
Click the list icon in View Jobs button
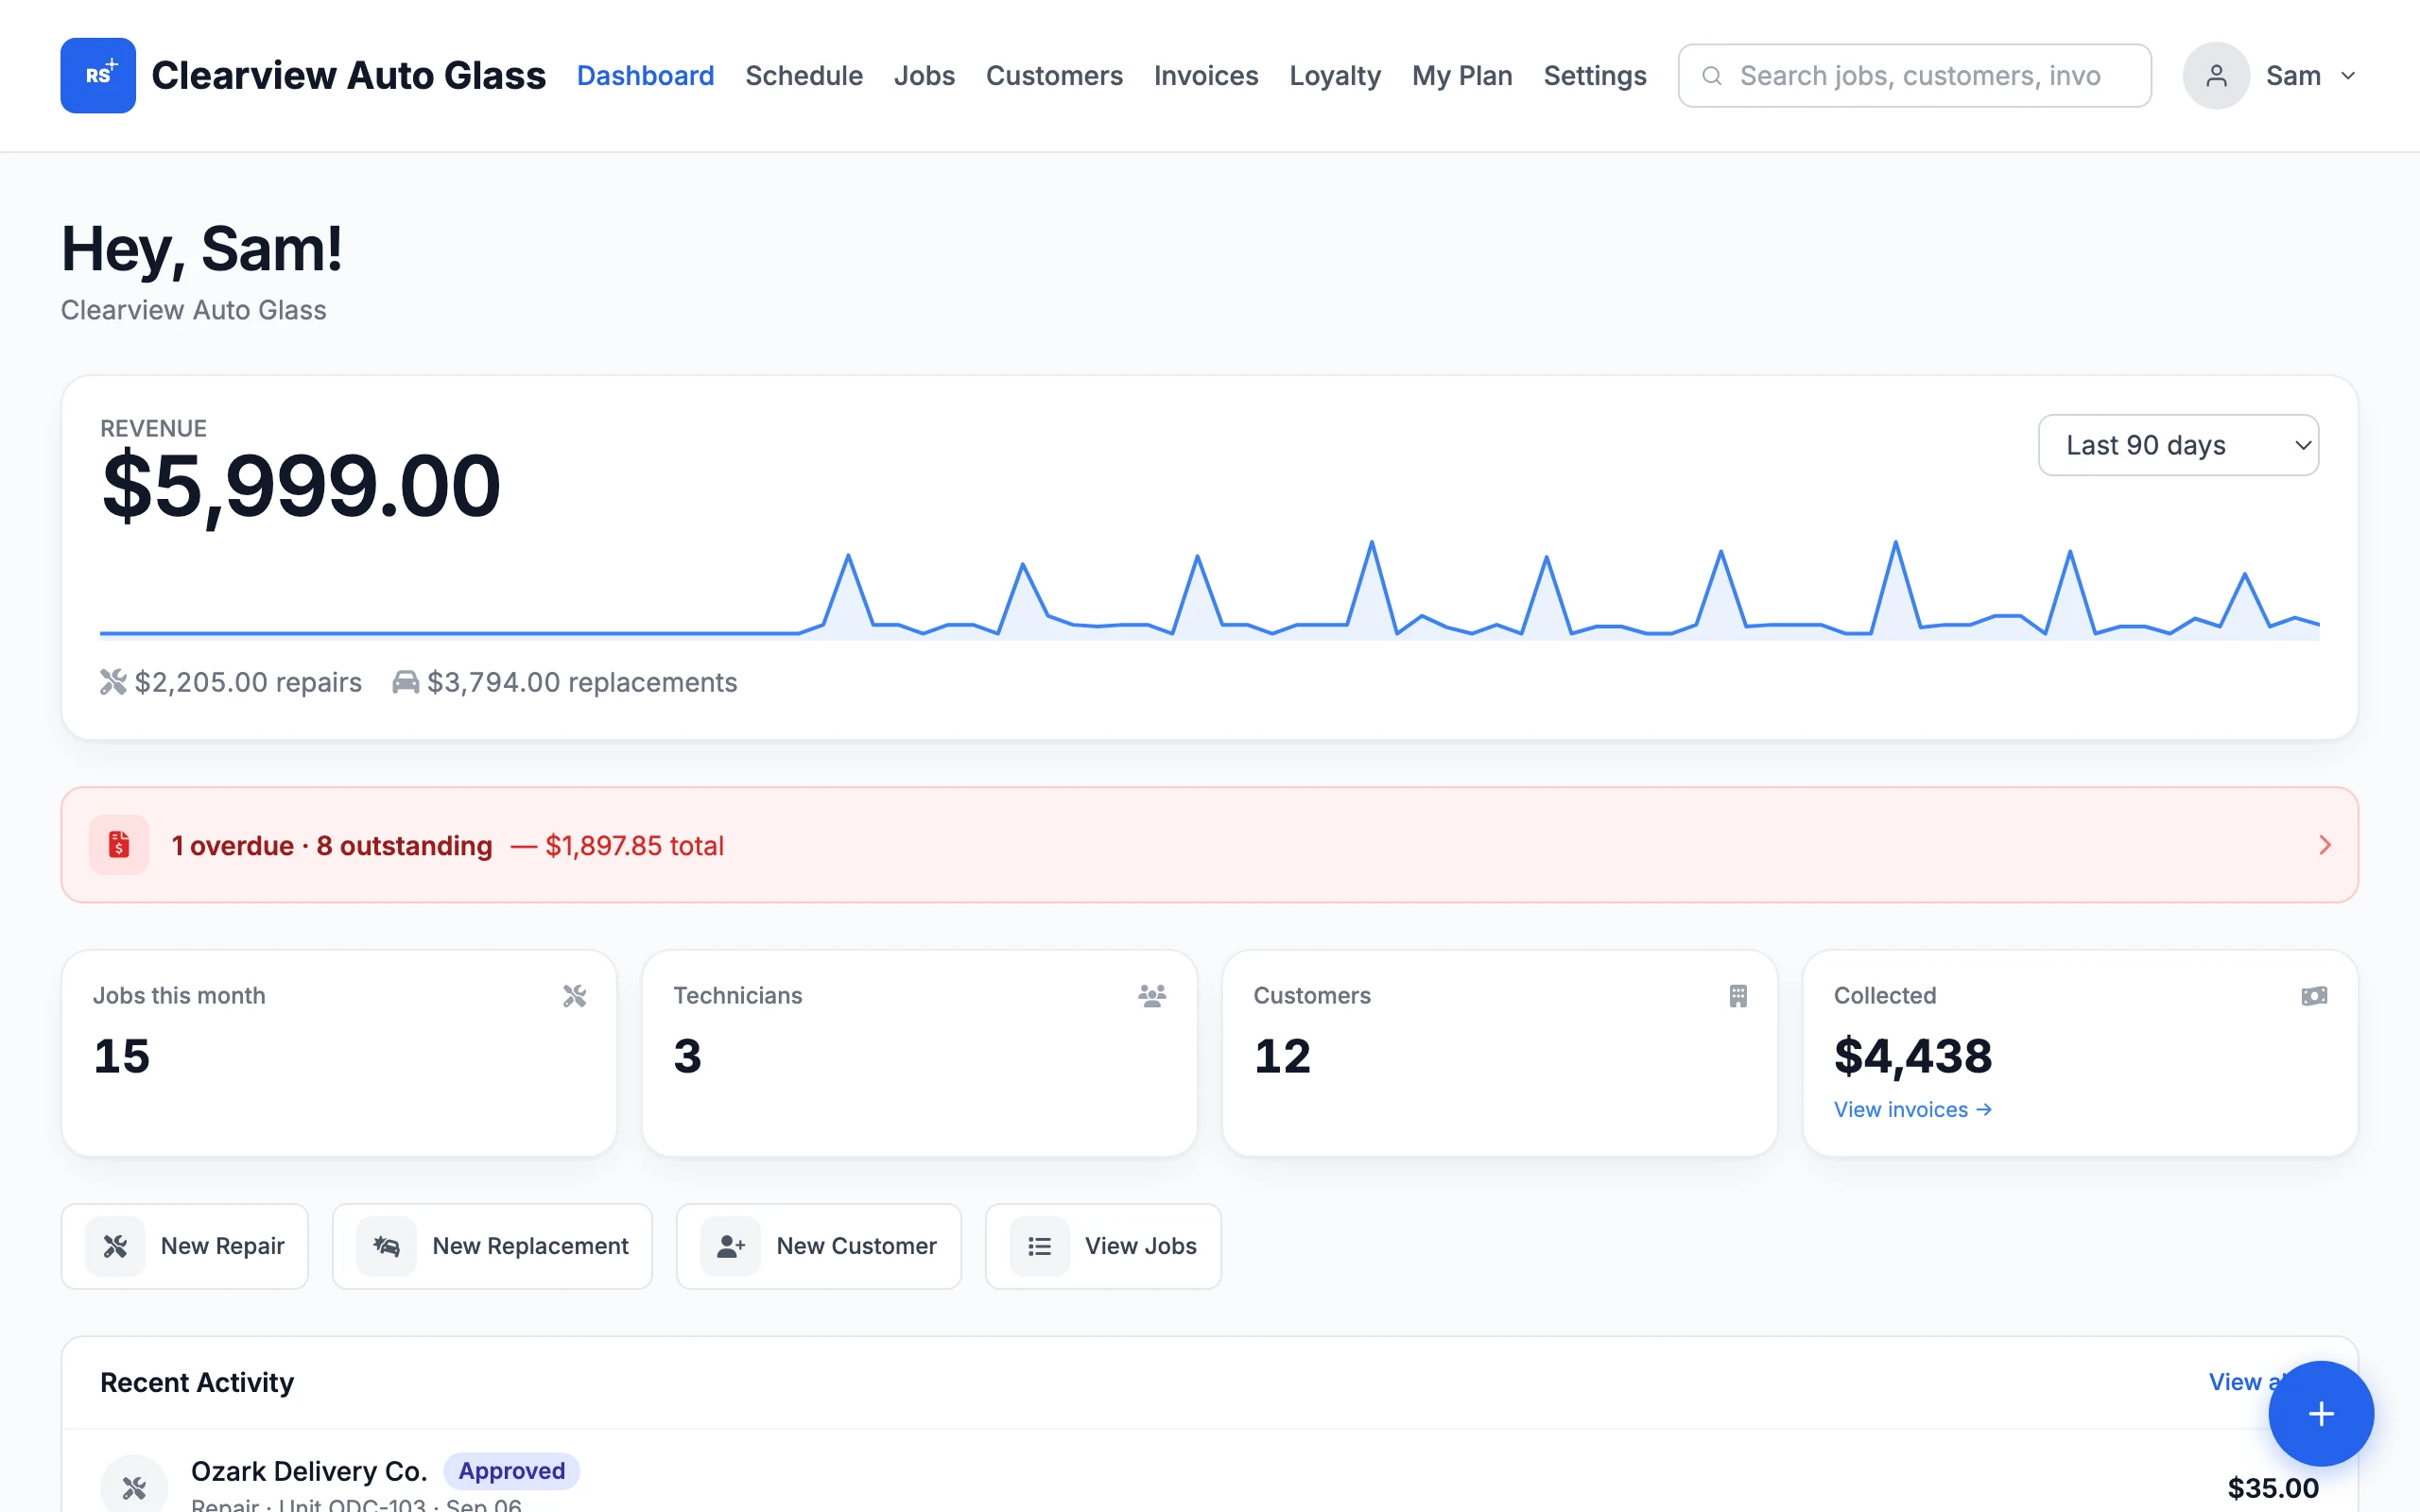coord(1040,1246)
